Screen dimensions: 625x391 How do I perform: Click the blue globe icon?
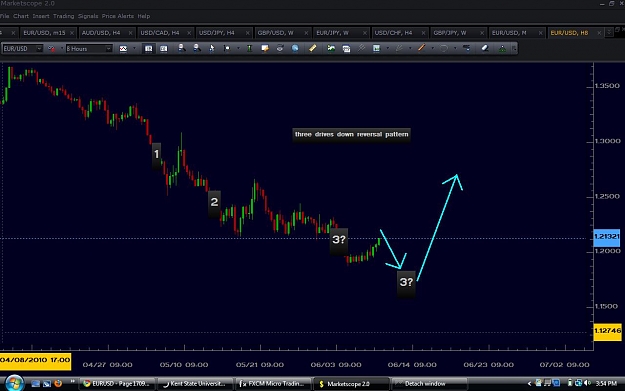(295, 48)
